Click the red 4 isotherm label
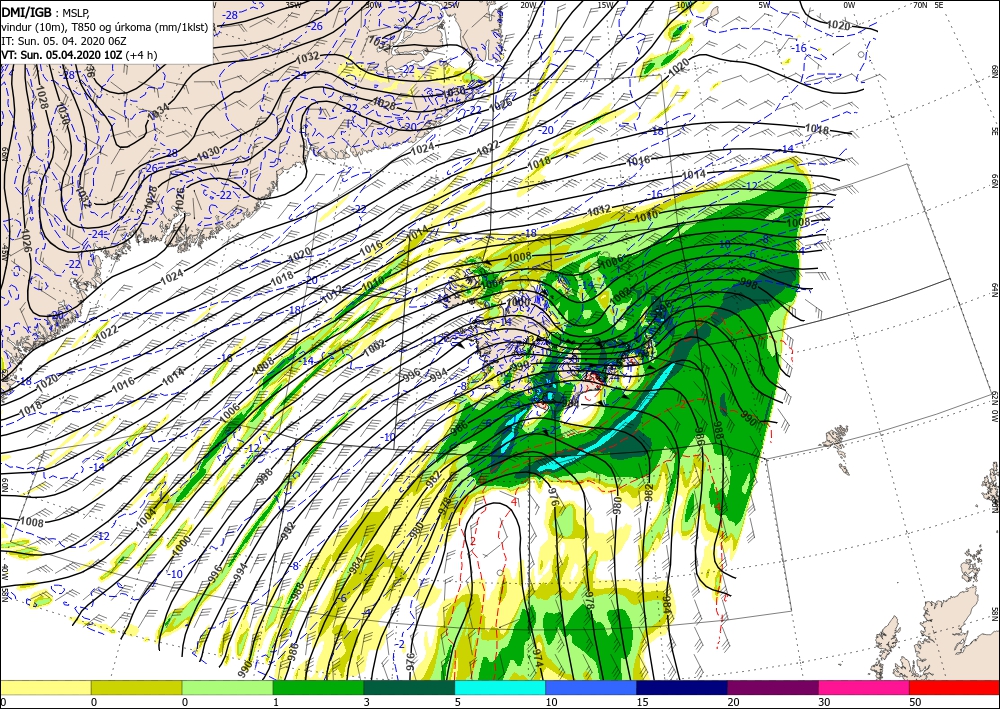Screen dimensions: 1000x709 pyautogui.click(x=514, y=501)
